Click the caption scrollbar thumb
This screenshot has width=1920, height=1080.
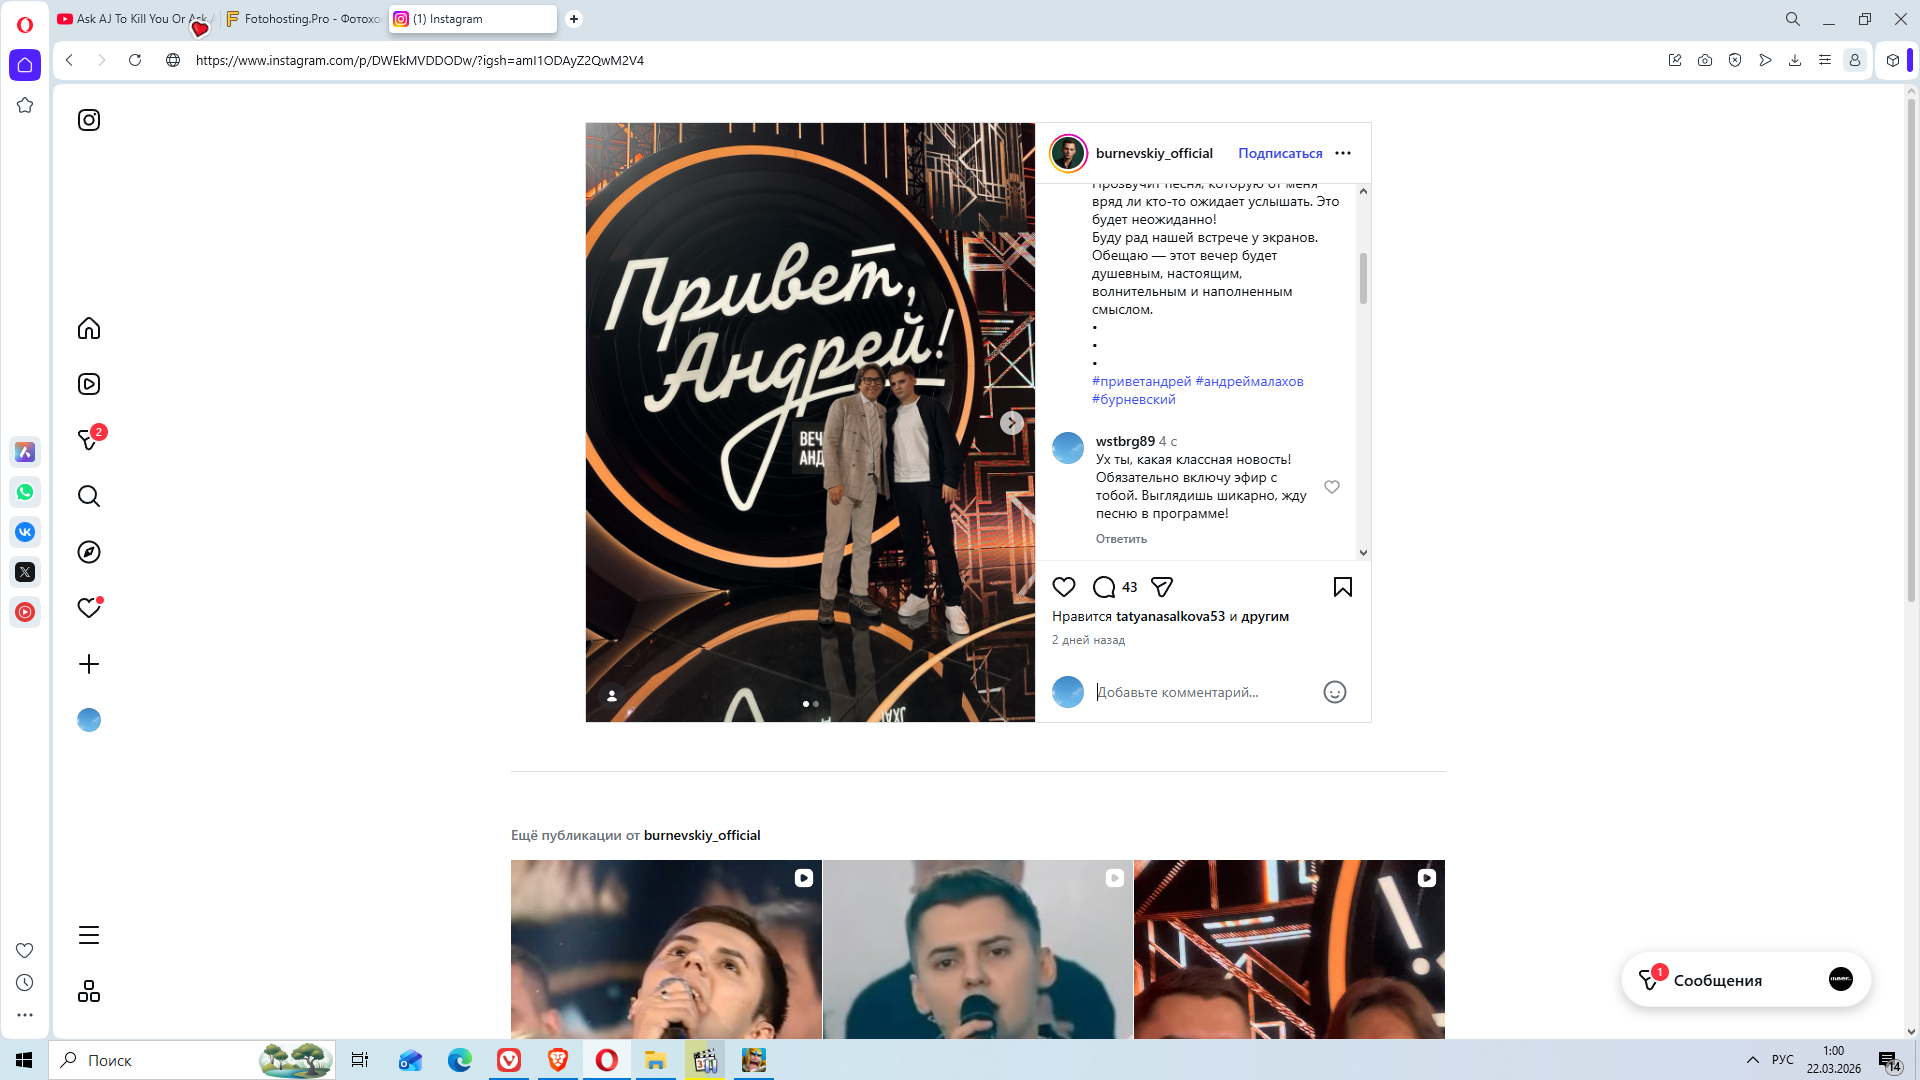[1363, 278]
